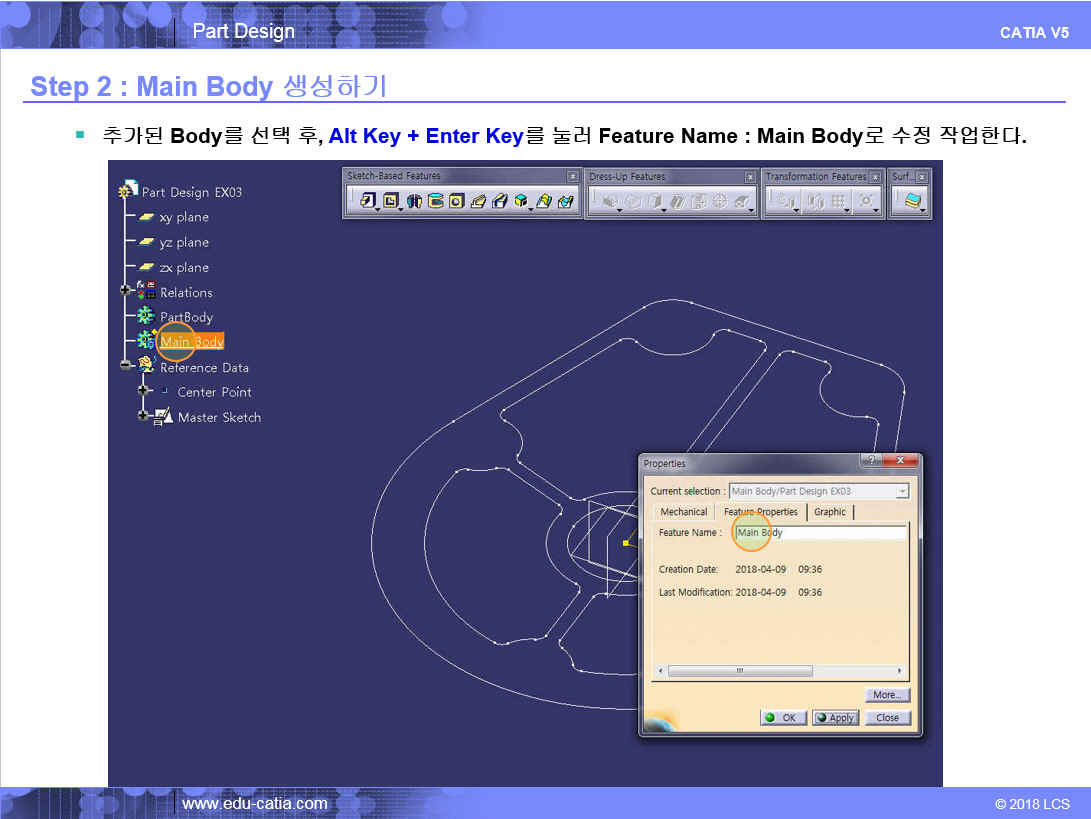The image size is (1091, 819).
Task: Click Close in Properties dialog
Action: click(887, 717)
